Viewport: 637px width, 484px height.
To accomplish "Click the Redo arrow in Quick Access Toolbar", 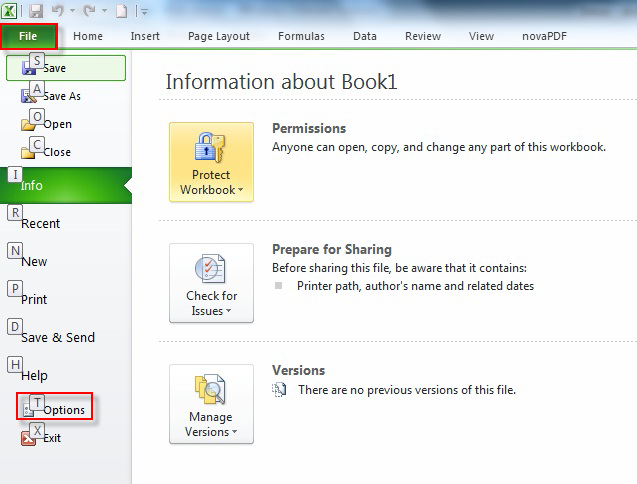I will 89,11.
